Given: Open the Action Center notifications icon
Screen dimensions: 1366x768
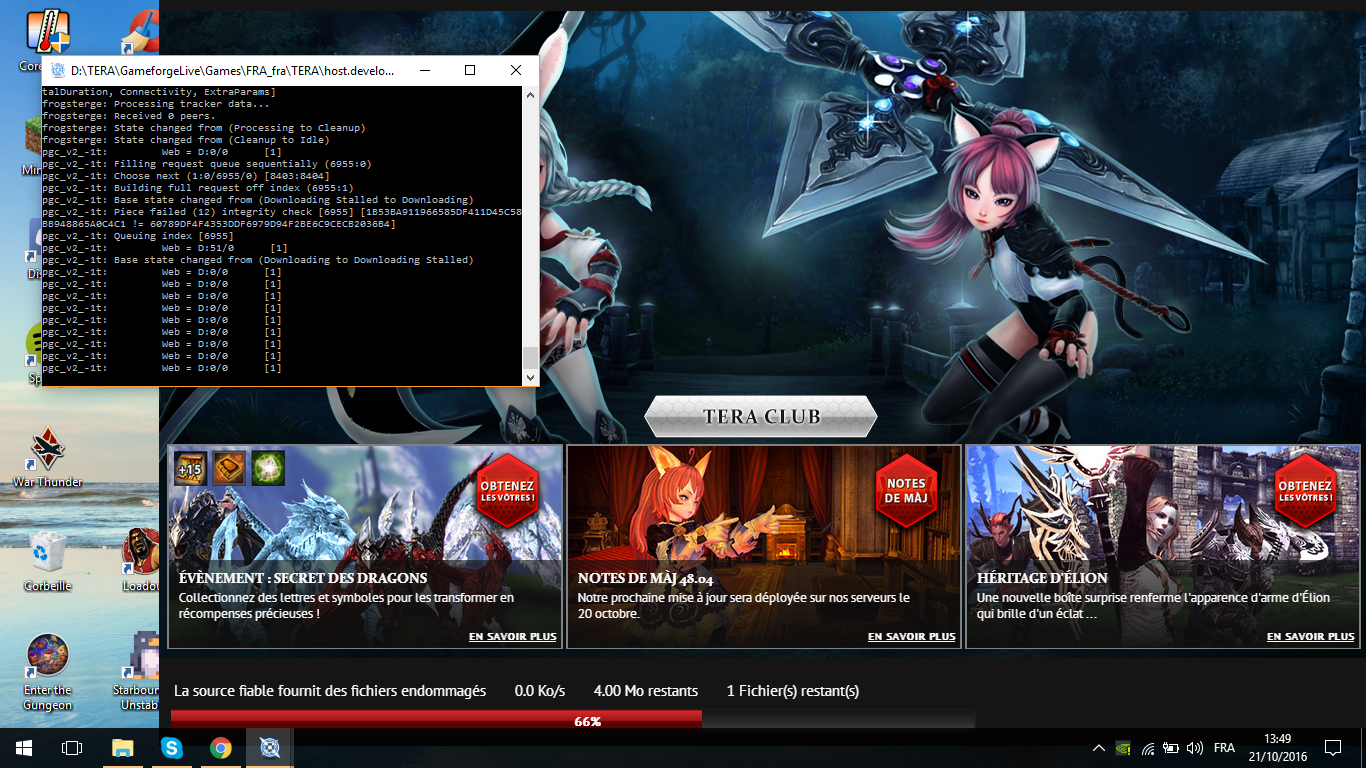Looking at the screenshot, I should [1332, 748].
